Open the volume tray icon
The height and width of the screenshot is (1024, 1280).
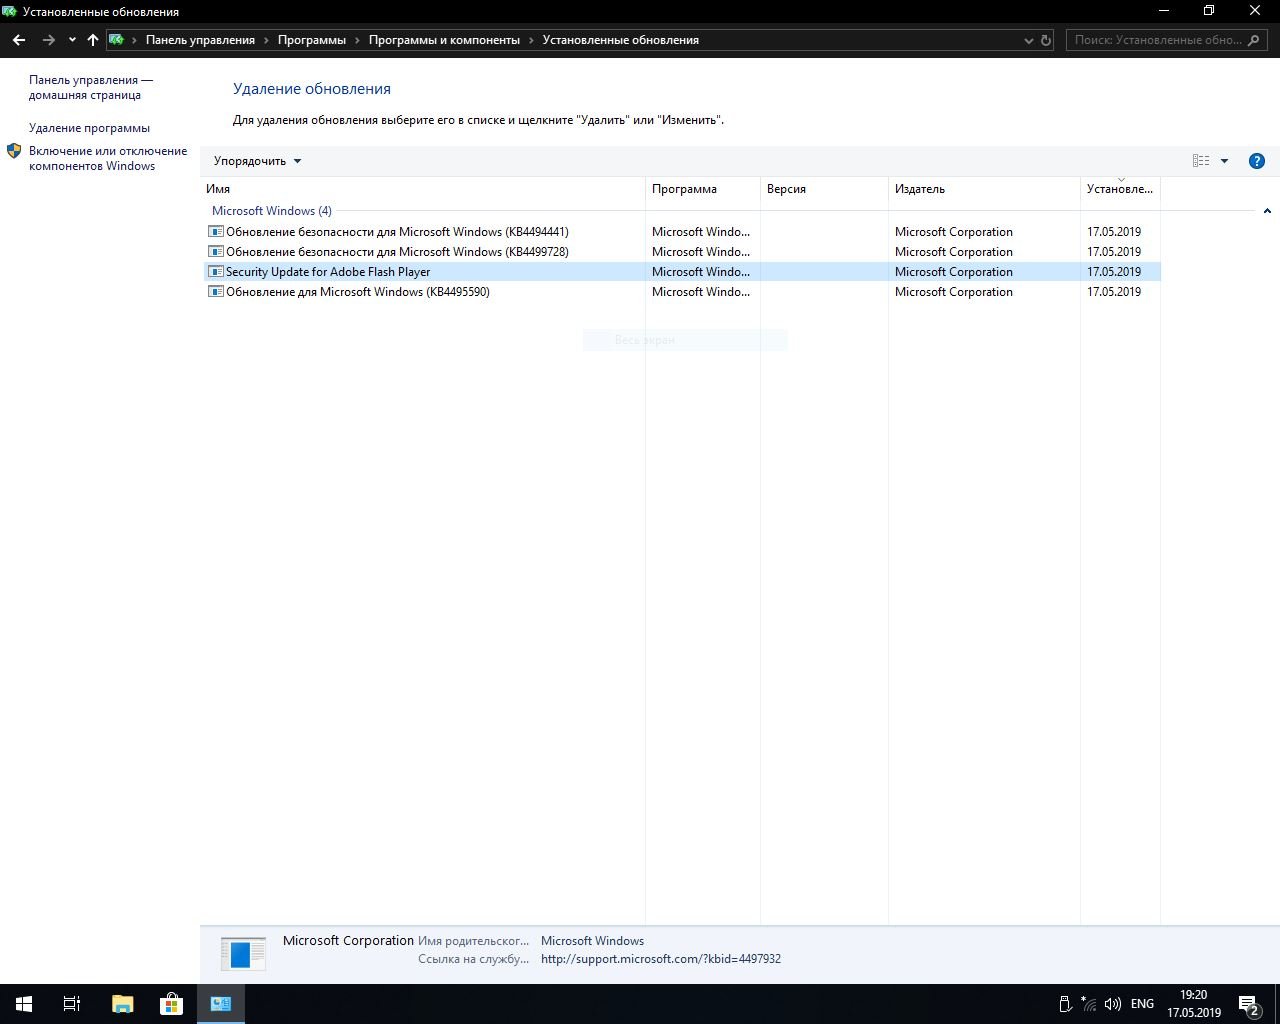(1113, 1004)
